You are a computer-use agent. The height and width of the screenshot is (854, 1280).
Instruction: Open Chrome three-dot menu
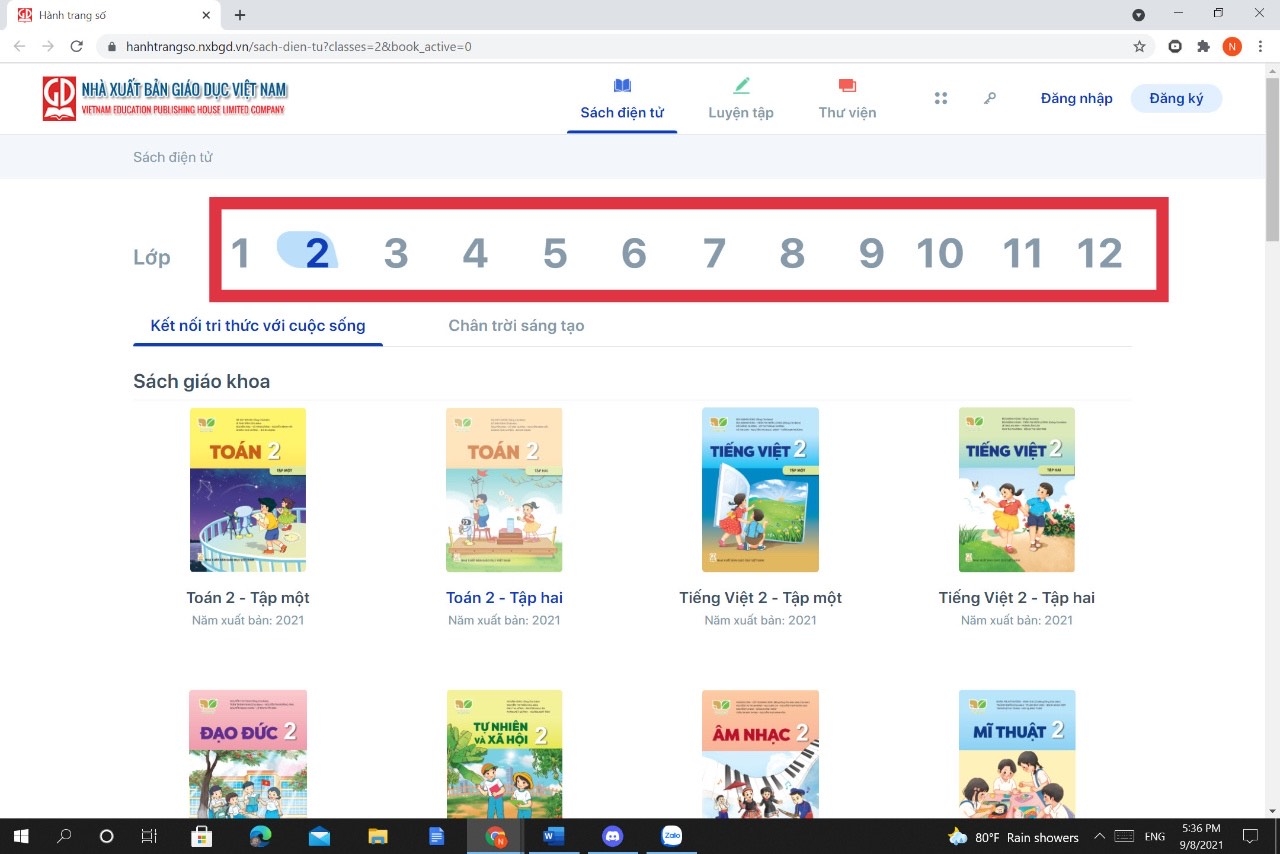pyautogui.click(x=1260, y=46)
